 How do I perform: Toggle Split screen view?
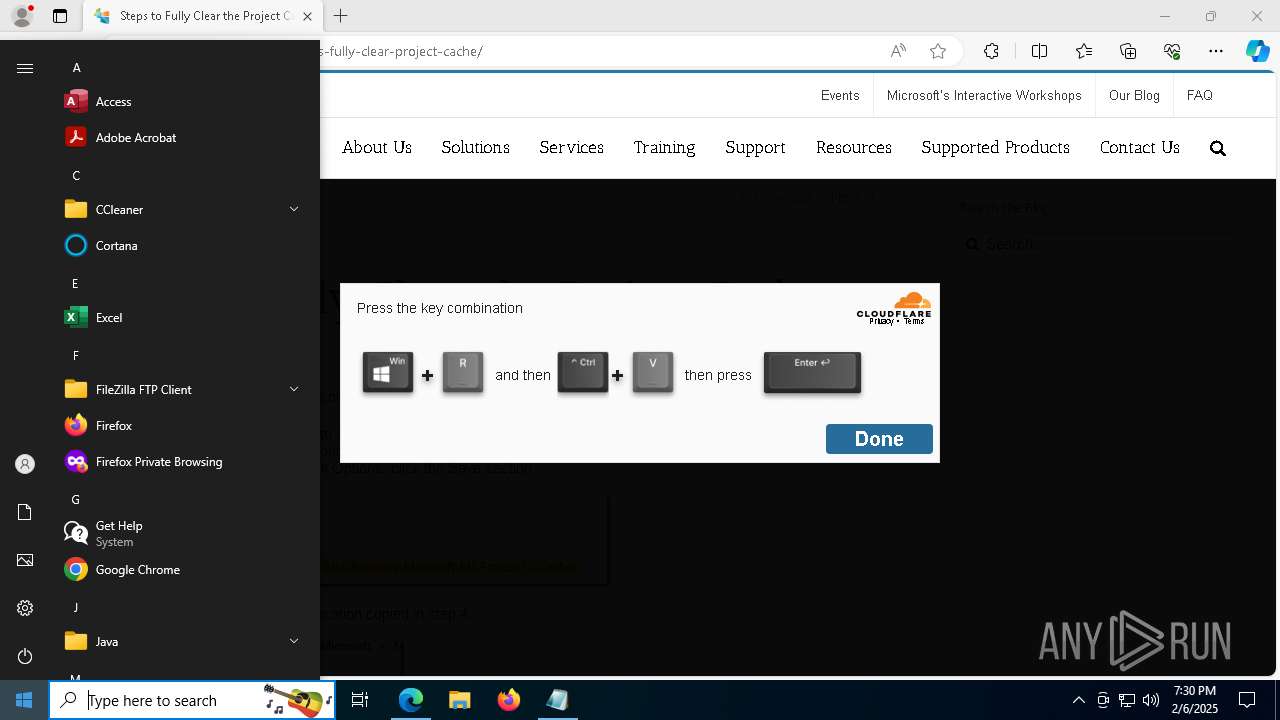click(x=1039, y=51)
